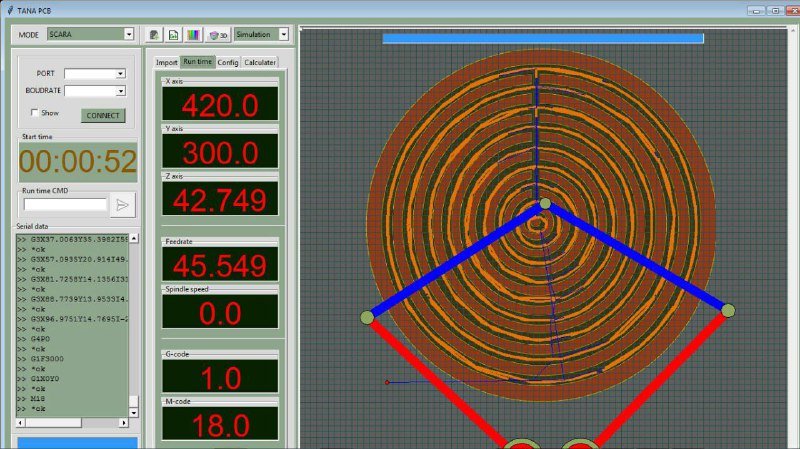The image size is (800, 449).
Task: Open the MODE SCARA dropdown
Action: click(129, 34)
